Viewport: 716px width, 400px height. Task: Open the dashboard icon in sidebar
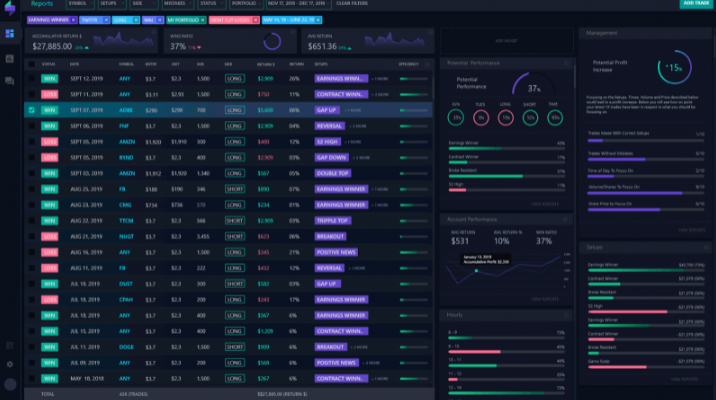click(10, 34)
